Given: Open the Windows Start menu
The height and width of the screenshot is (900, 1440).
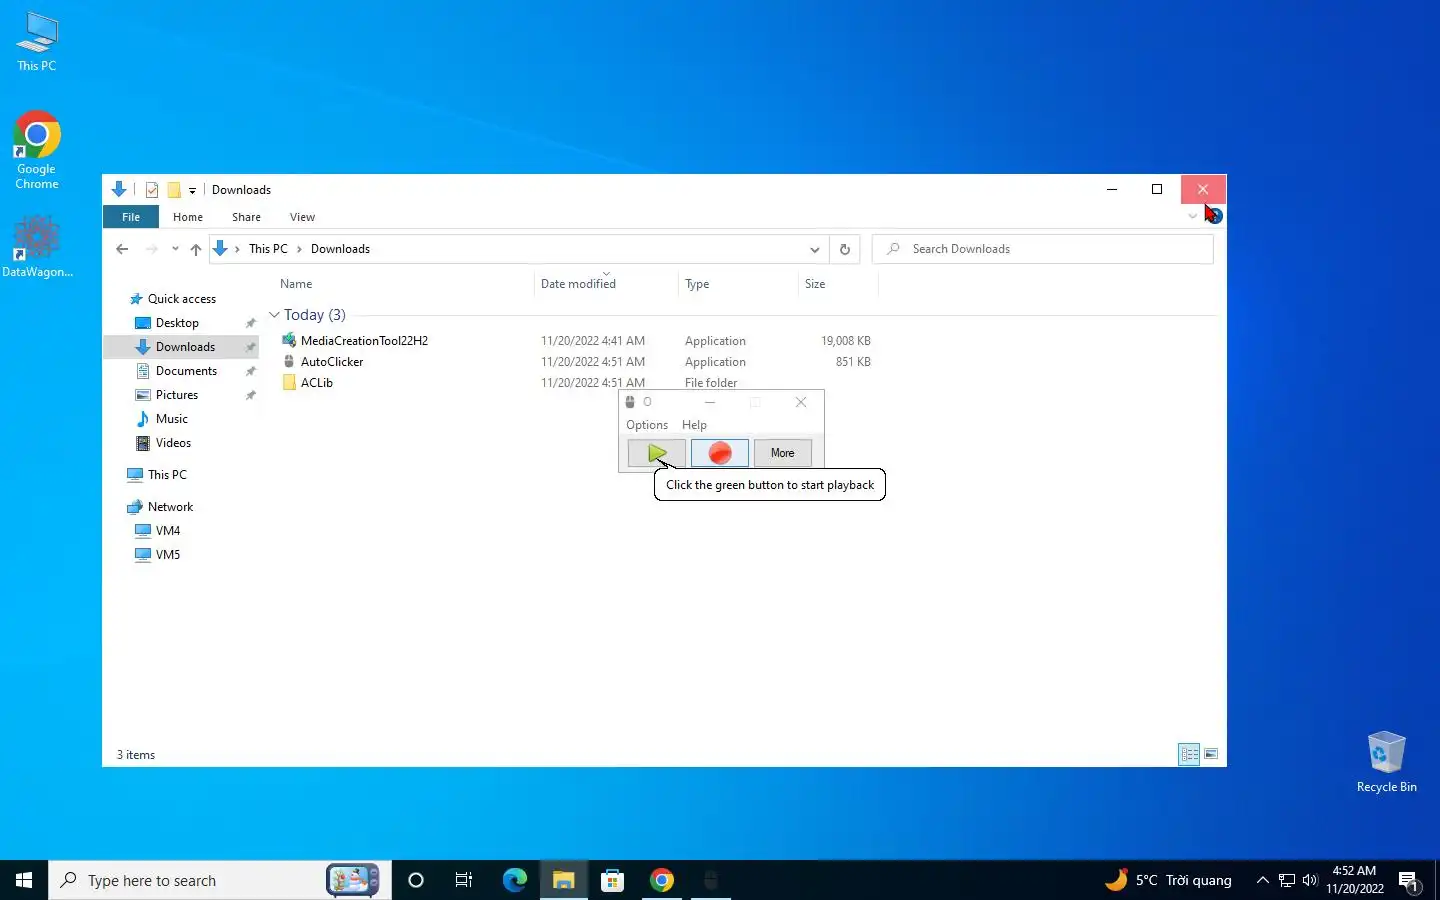Looking at the screenshot, I should (24, 880).
